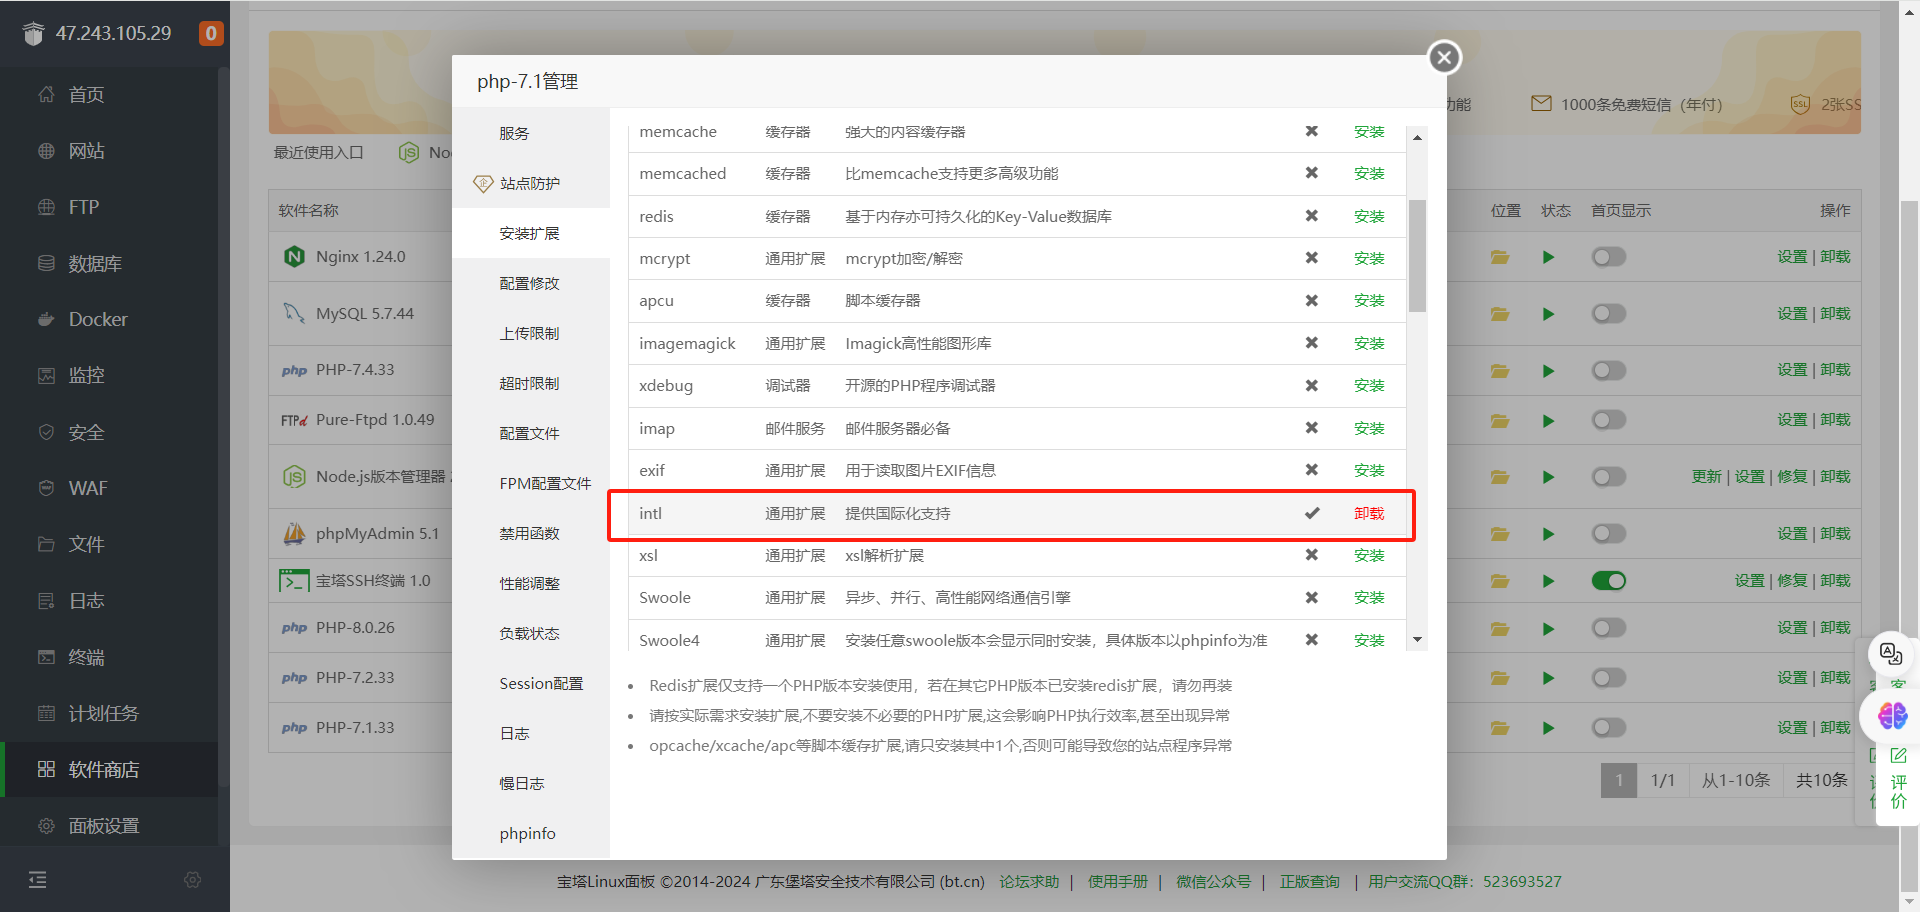Click the play status icon for MySQL row

pyautogui.click(x=1548, y=314)
